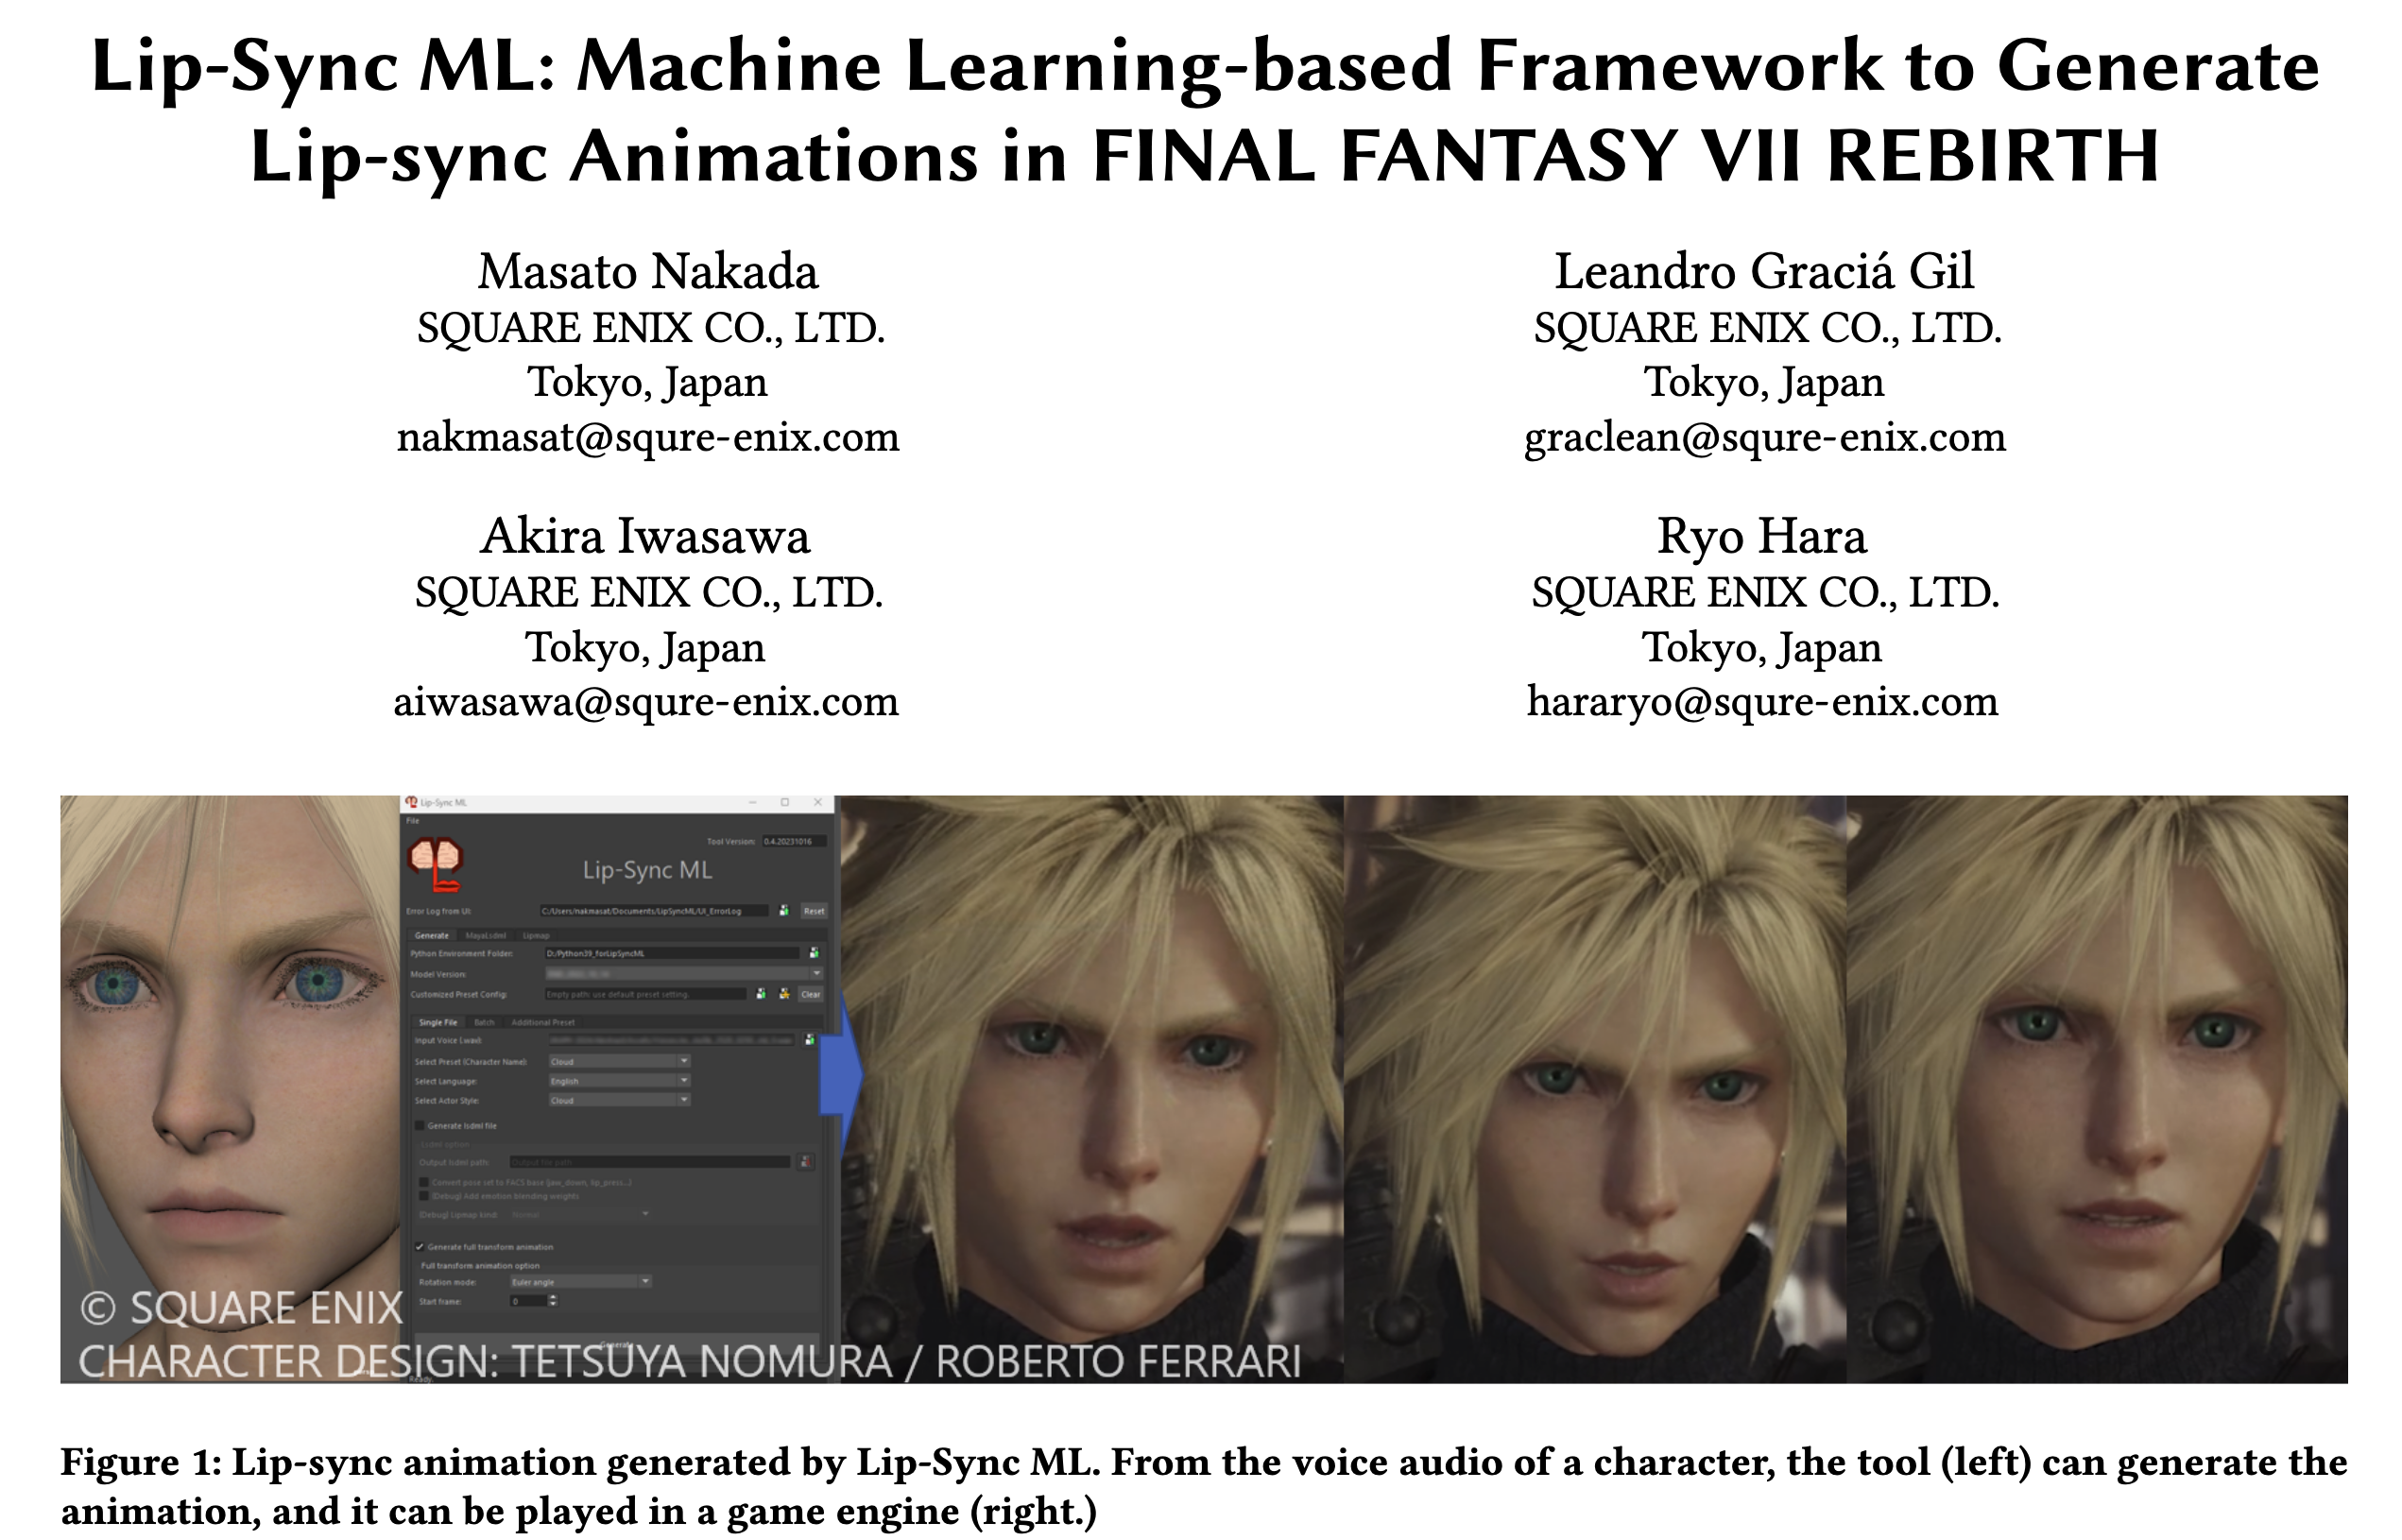Toggle Convert pose set to FACS base

pos(424,1182)
